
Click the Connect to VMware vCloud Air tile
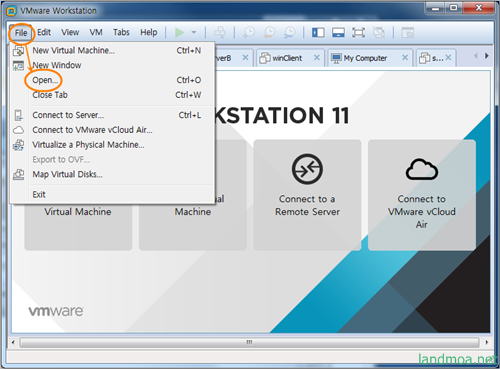[422, 195]
